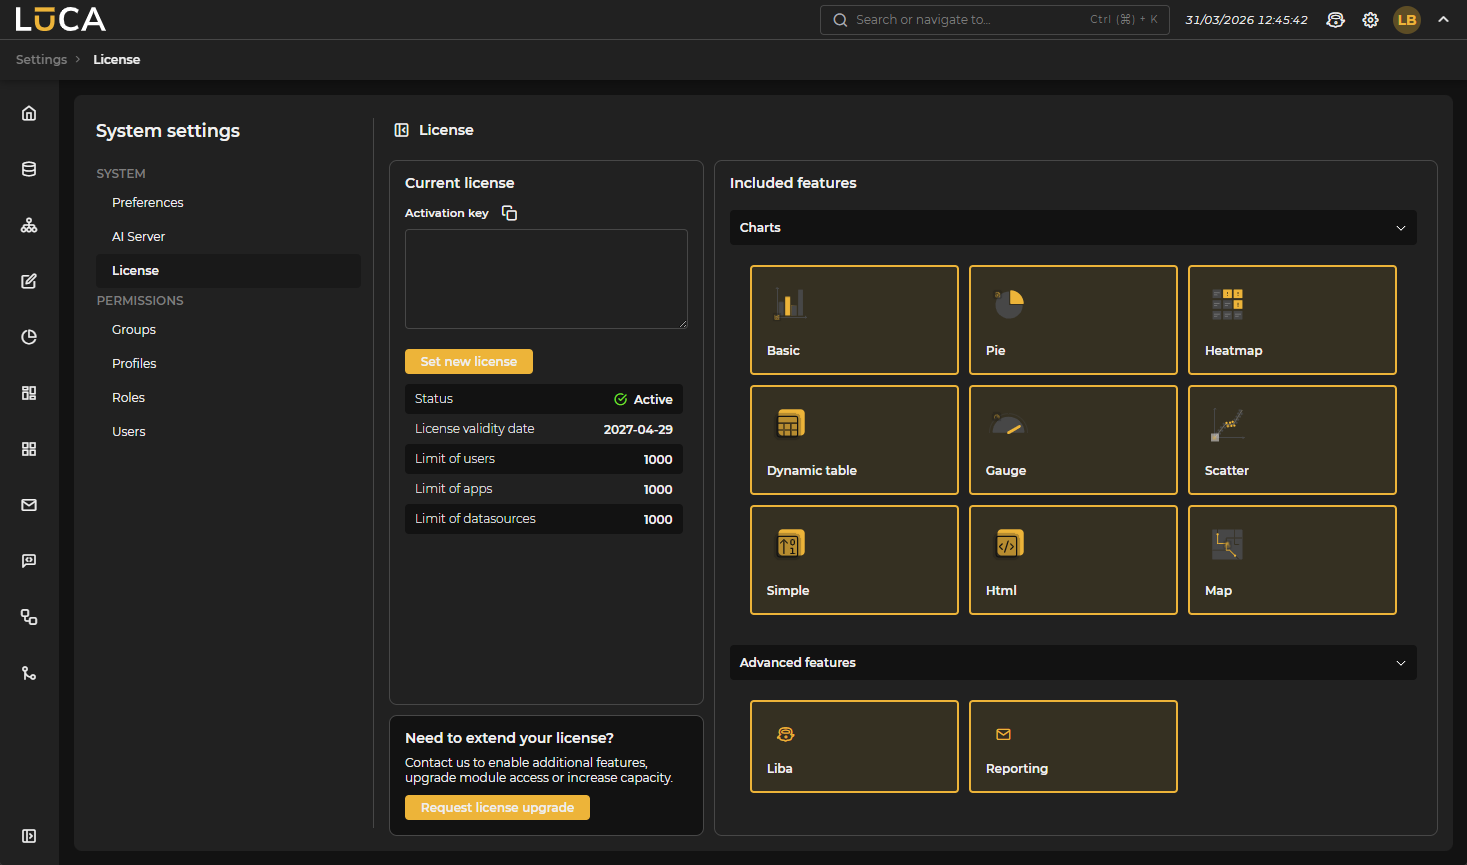Click the assistant headset icon in header
1467x865 pixels.
pos(1335,20)
